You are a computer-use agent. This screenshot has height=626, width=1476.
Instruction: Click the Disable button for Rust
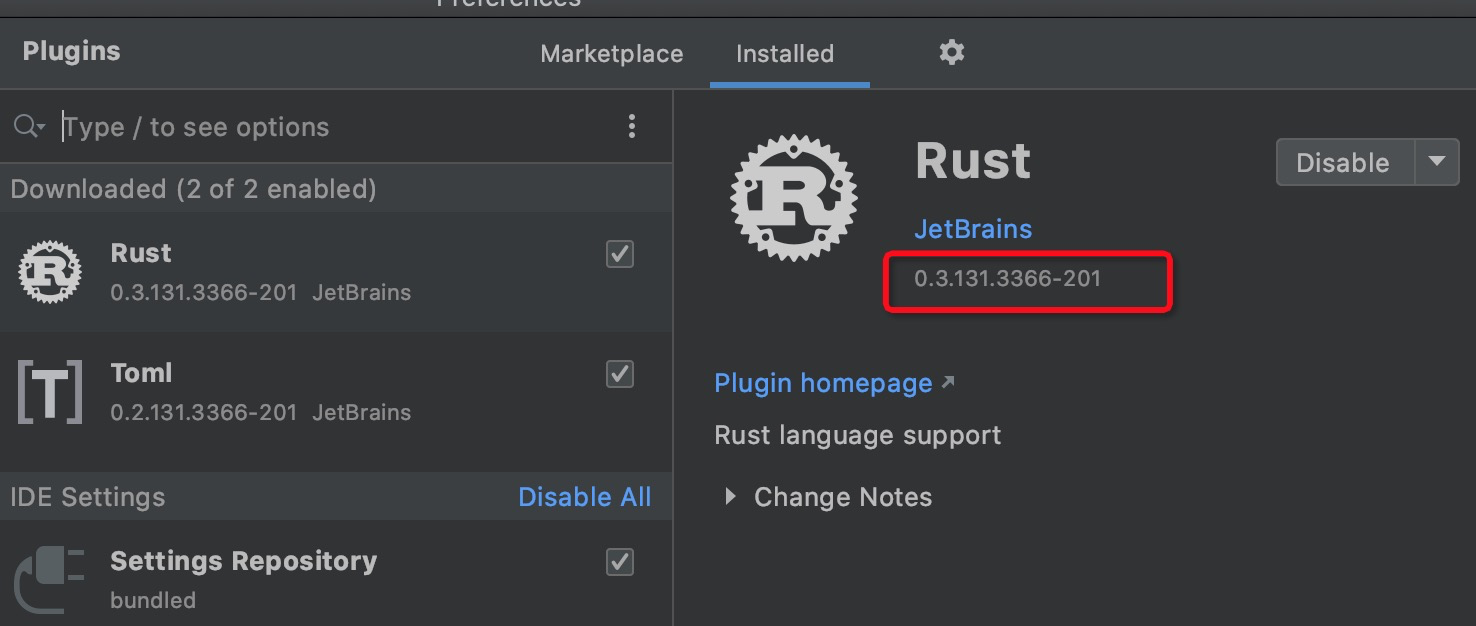point(1344,162)
